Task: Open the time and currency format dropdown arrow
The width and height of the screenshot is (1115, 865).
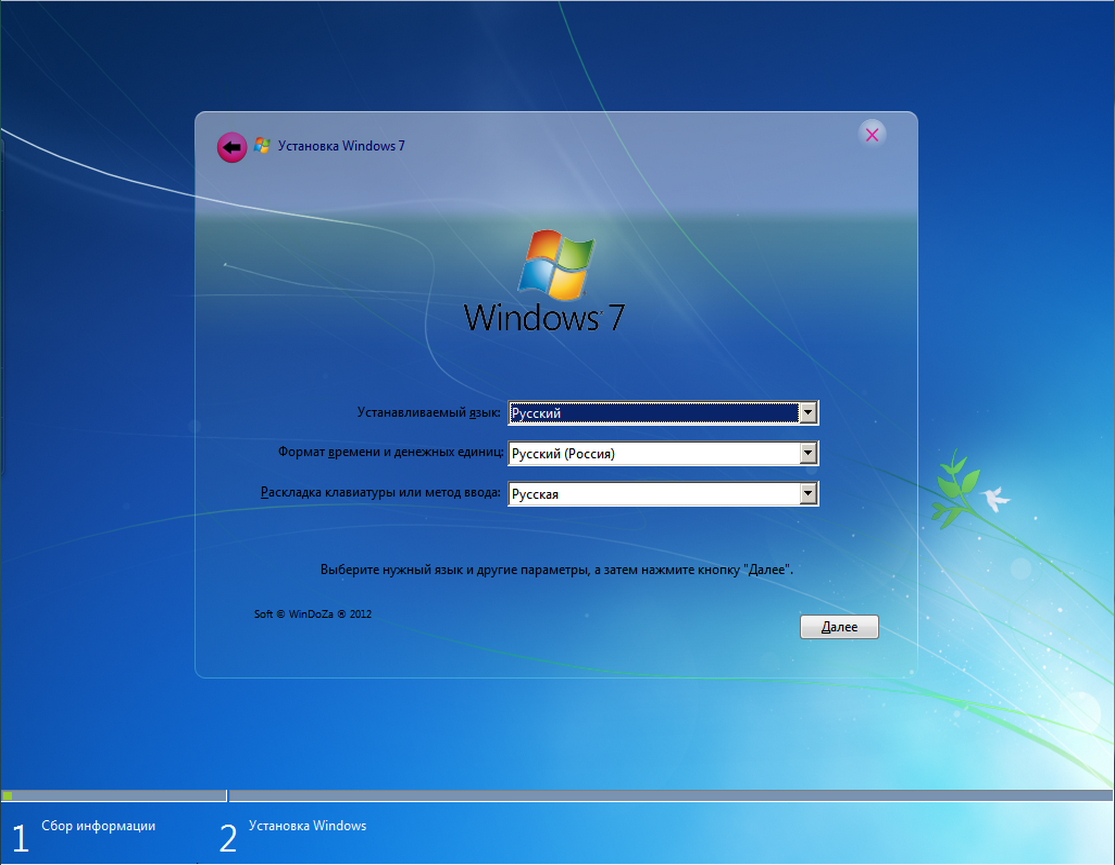Action: [808, 453]
